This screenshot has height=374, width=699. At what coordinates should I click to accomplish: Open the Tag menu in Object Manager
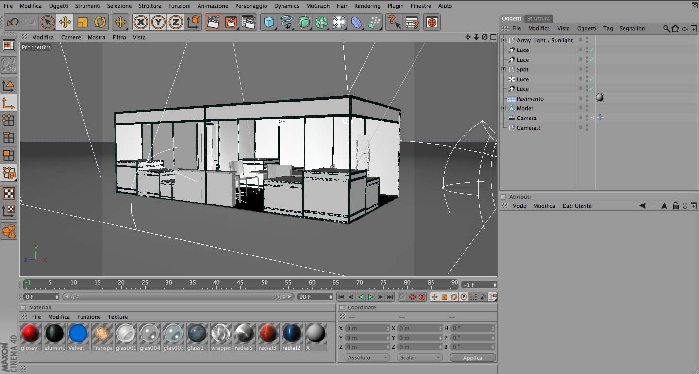(x=608, y=28)
